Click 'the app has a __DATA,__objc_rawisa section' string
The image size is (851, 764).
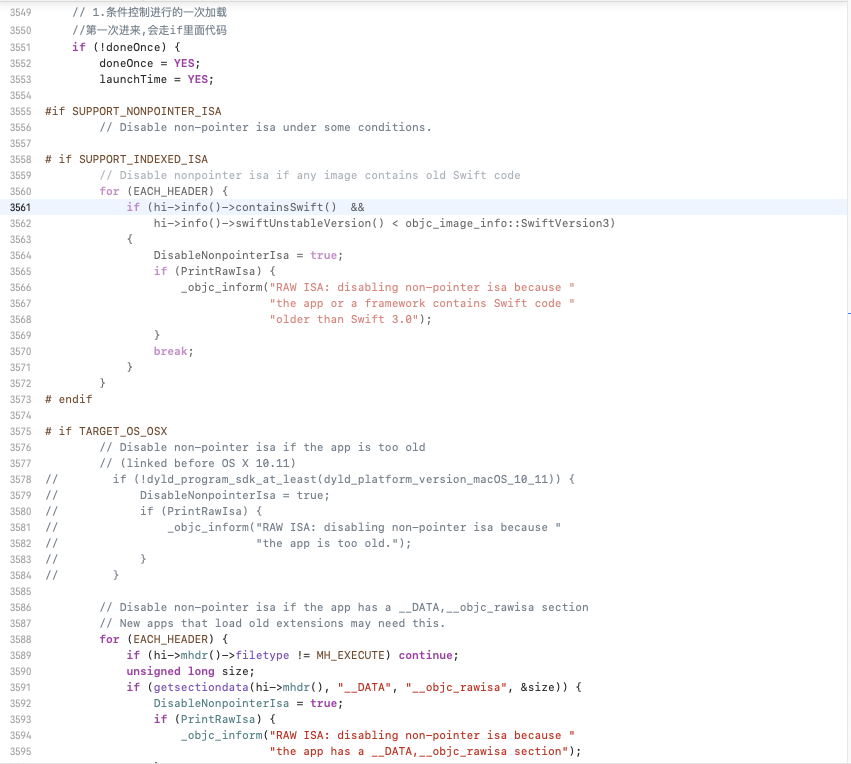(x=418, y=752)
